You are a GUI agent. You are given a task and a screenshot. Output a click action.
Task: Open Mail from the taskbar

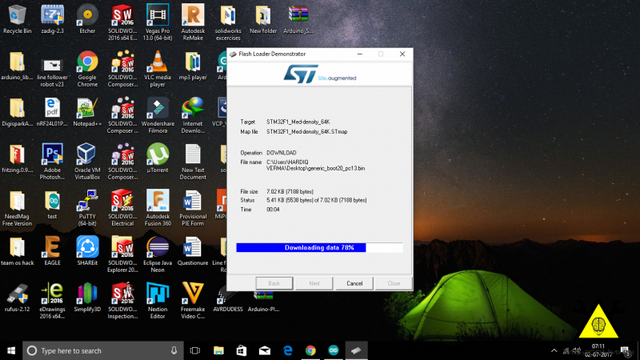(264, 351)
